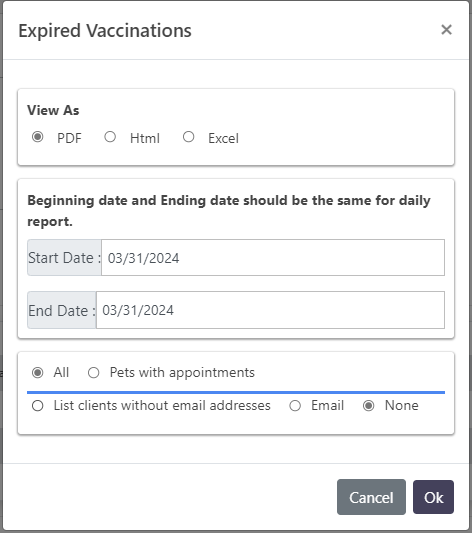Click the View As heading
Viewport: 472px width, 533px height.
click(x=53, y=110)
